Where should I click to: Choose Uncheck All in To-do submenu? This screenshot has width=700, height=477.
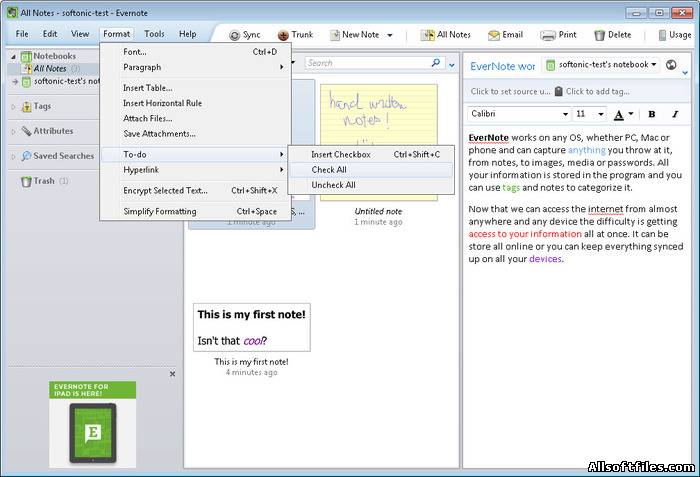pos(371,185)
